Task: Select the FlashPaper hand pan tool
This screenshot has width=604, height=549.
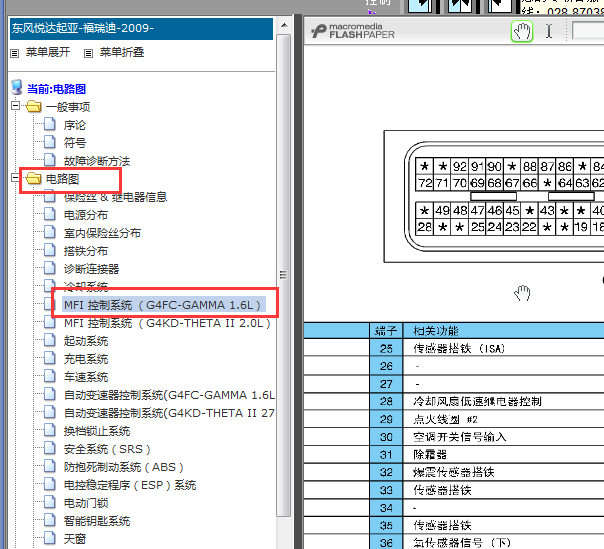Action: pos(522,32)
